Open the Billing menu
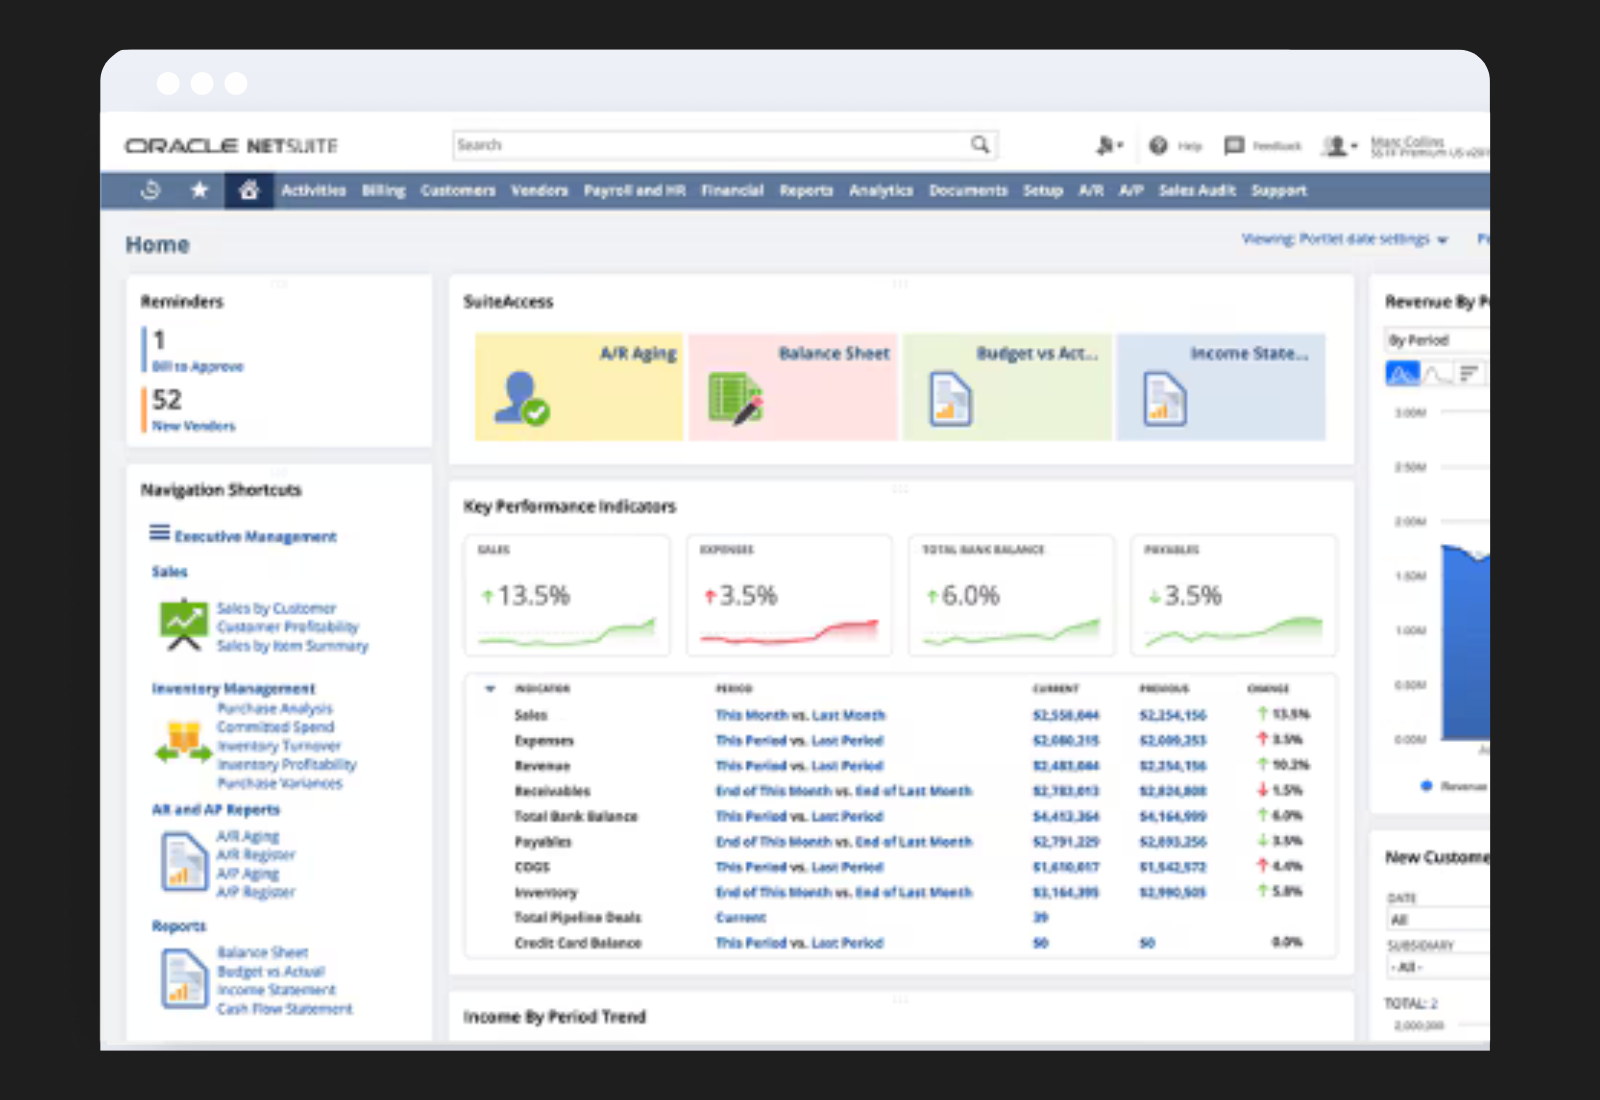This screenshot has height=1100, width=1600. [383, 190]
